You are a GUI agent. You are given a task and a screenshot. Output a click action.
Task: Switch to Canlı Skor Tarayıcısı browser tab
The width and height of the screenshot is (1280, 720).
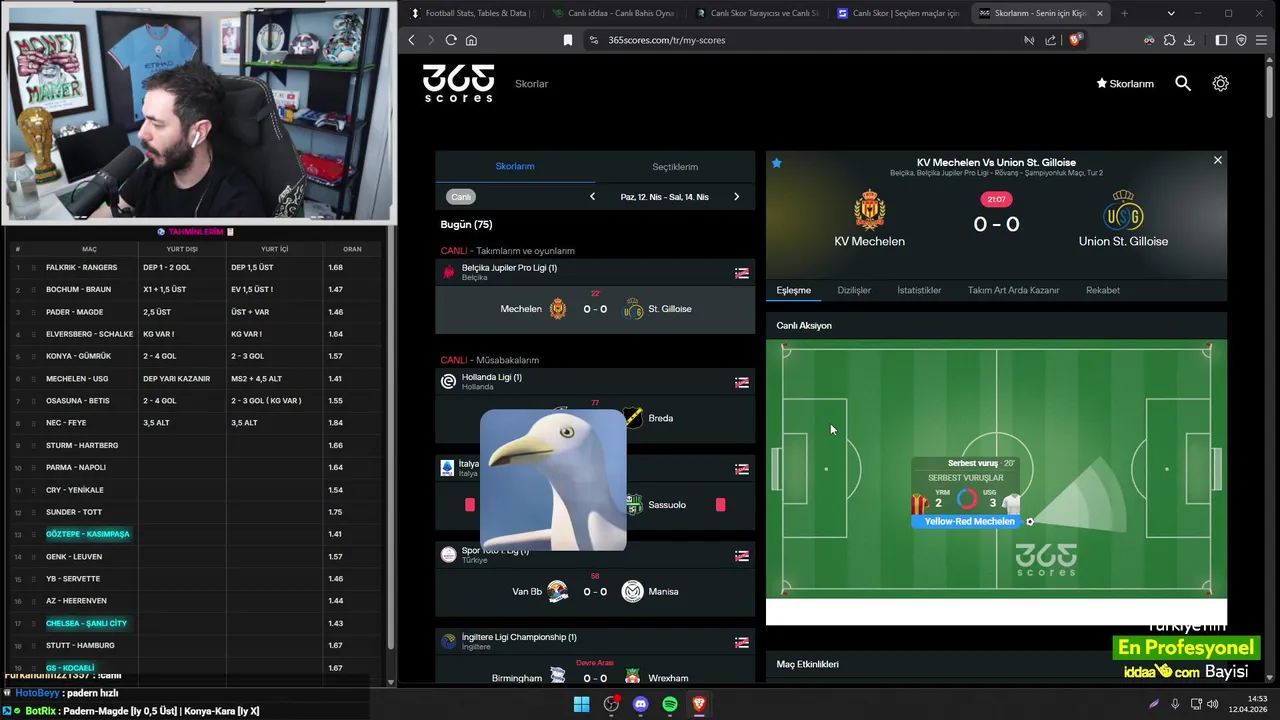[756, 13]
